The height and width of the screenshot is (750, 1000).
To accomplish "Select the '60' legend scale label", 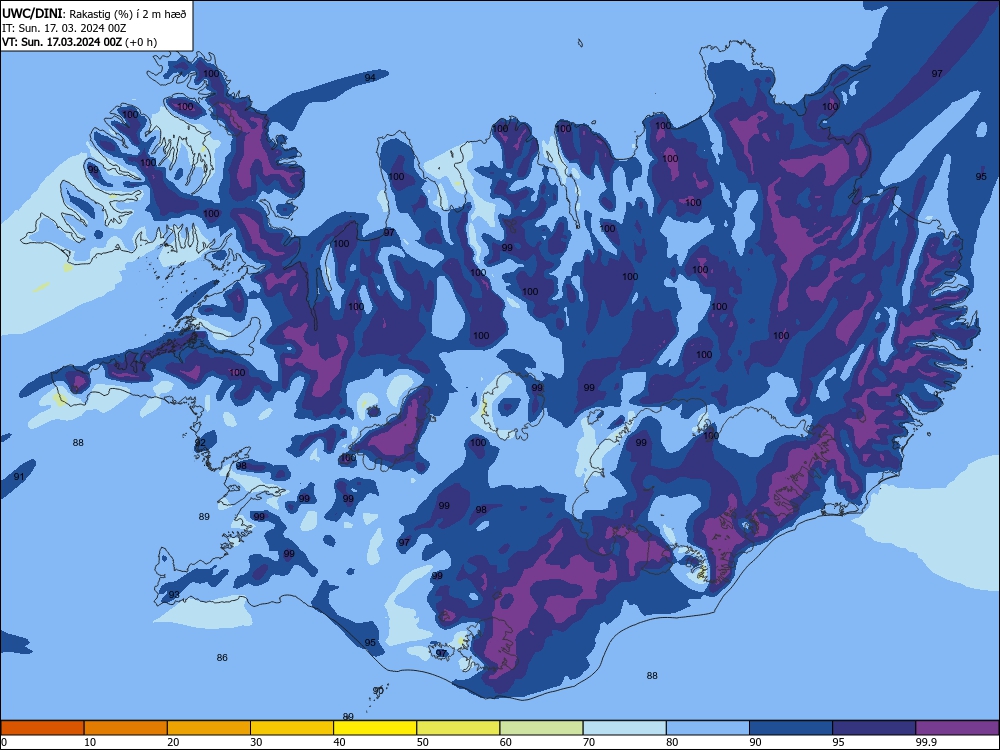I will pos(506,742).
